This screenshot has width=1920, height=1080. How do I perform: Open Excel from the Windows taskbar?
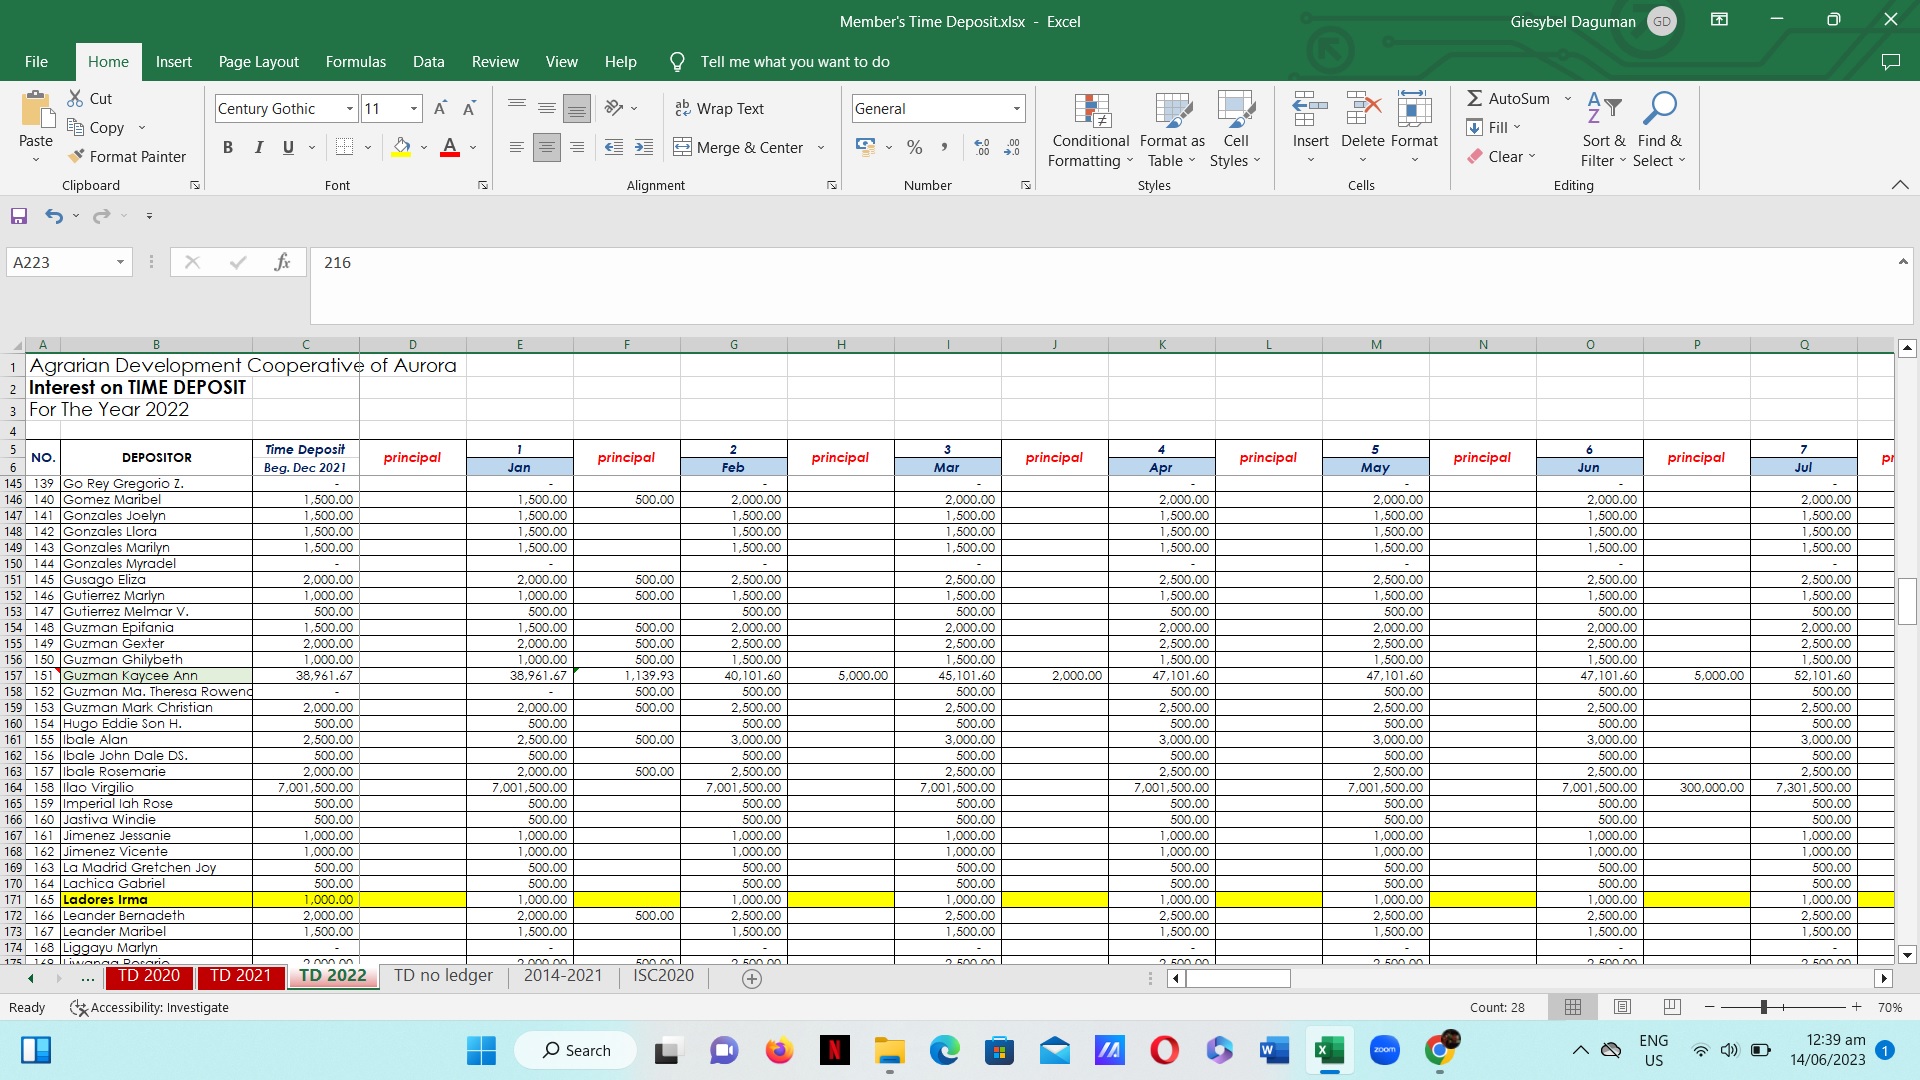1329,1050
